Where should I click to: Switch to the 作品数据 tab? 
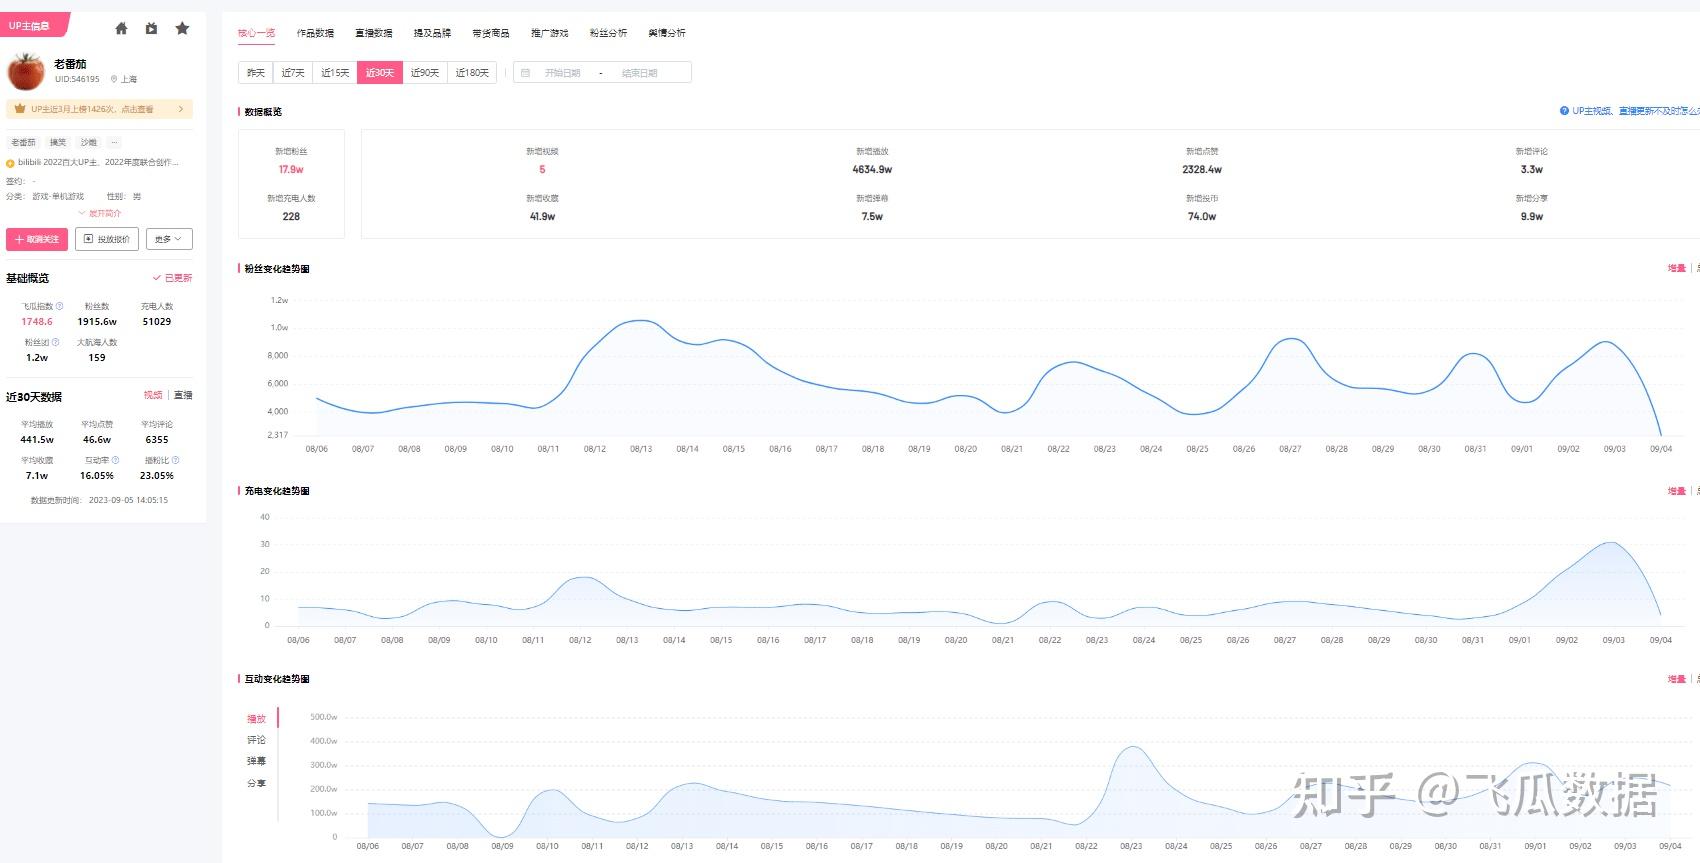(315, 33)
